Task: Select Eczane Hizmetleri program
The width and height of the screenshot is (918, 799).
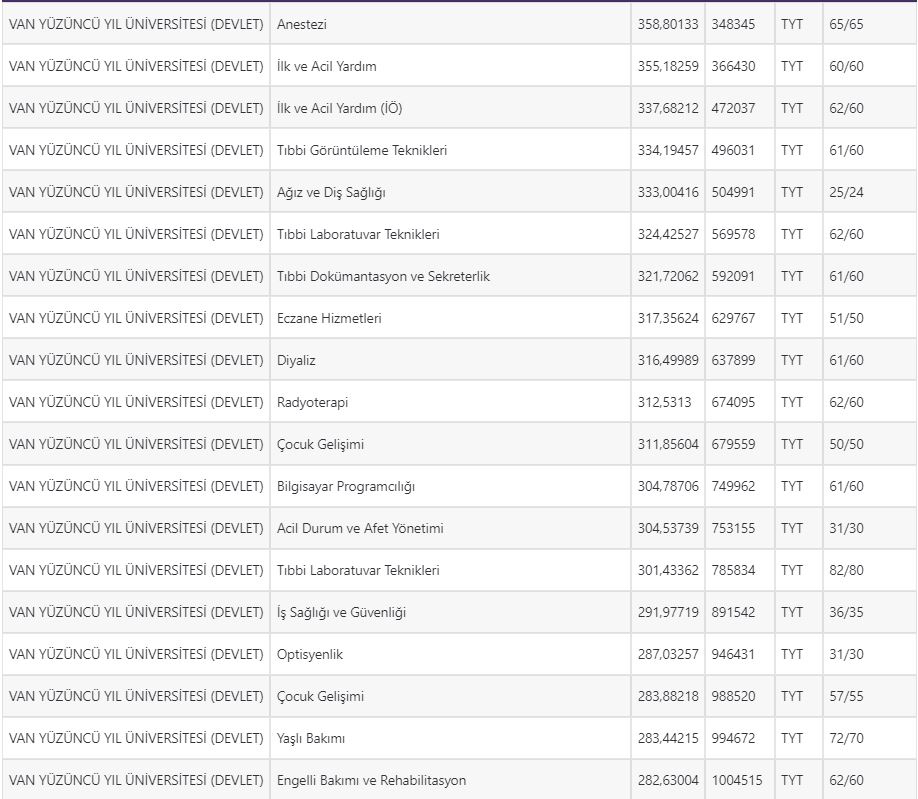Action: (329, 318)
